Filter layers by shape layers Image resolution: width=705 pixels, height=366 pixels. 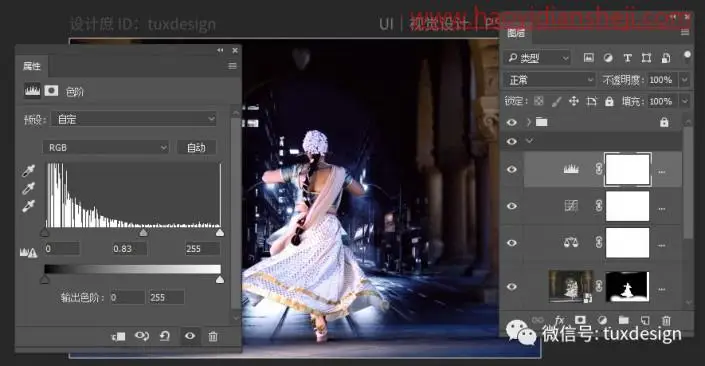[x=647, y=58]
